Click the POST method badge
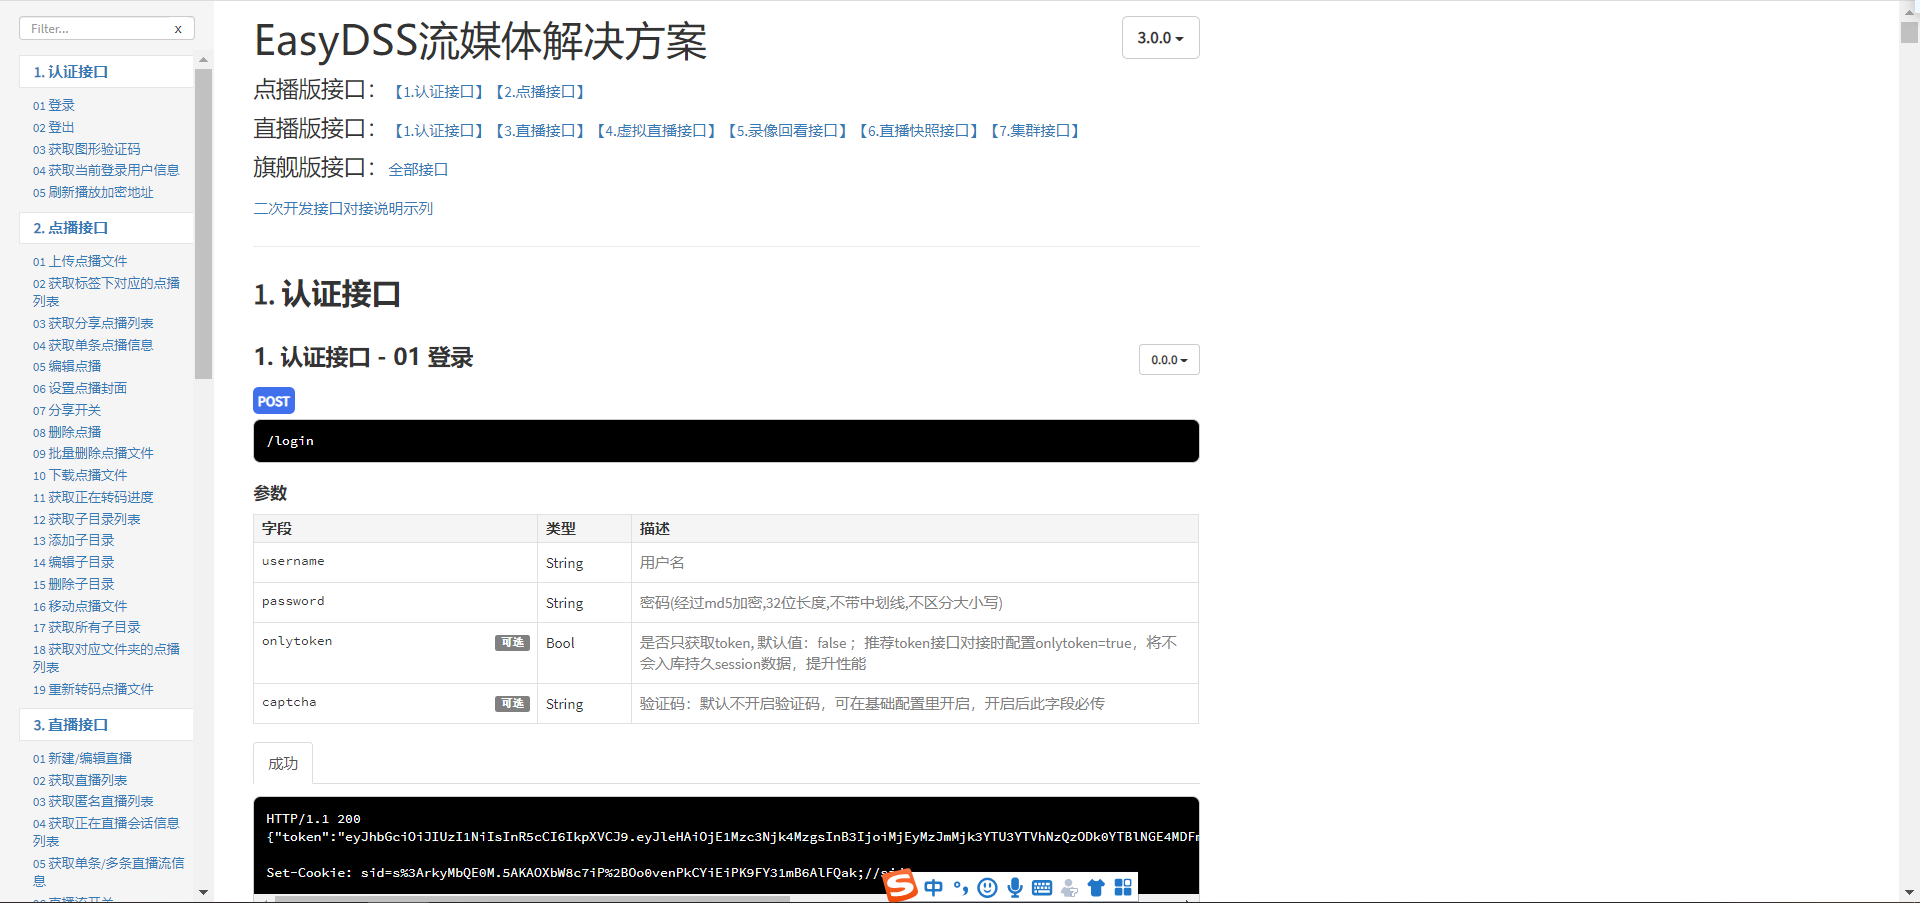This screenshot has width=1920, height=903. click(x=274, y=401)
